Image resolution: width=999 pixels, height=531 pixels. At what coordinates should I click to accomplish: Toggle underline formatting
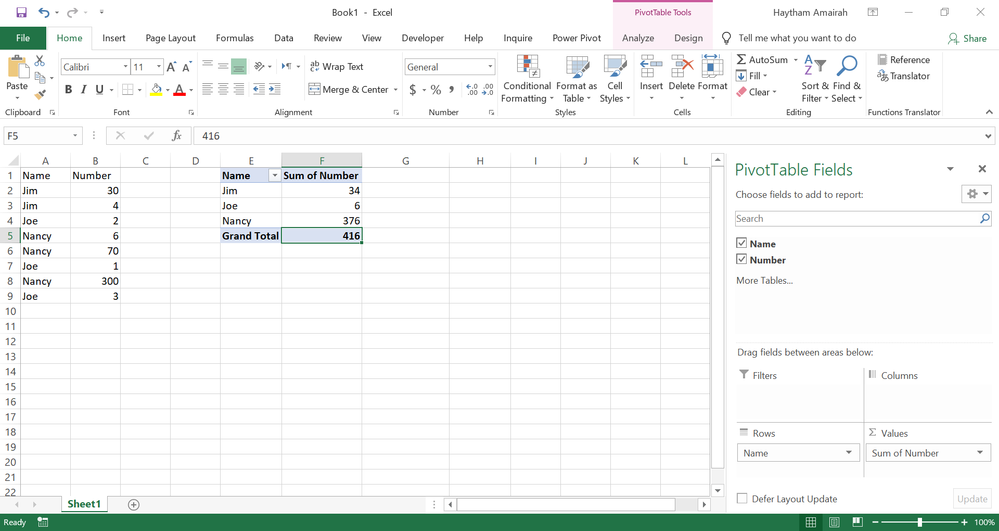(x=99, y=90)
